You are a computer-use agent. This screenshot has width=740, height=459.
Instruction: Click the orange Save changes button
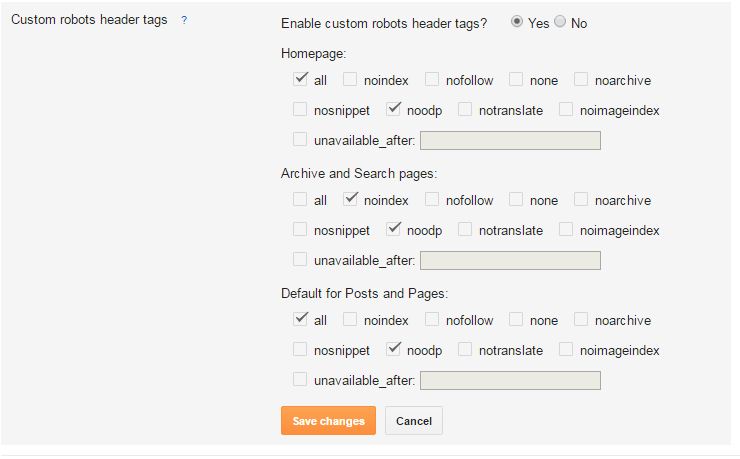pos(328,420)
